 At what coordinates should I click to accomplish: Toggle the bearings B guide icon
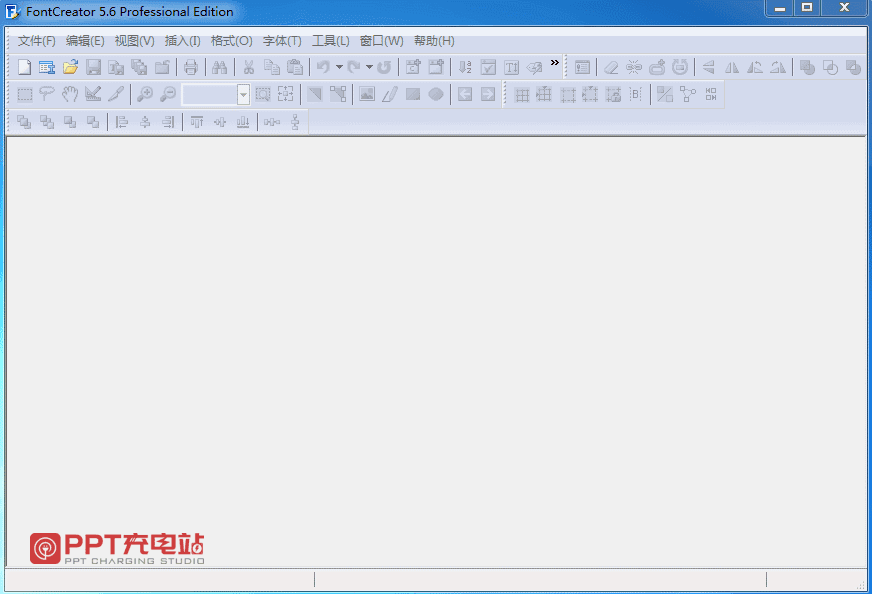[x=636, y=94]
